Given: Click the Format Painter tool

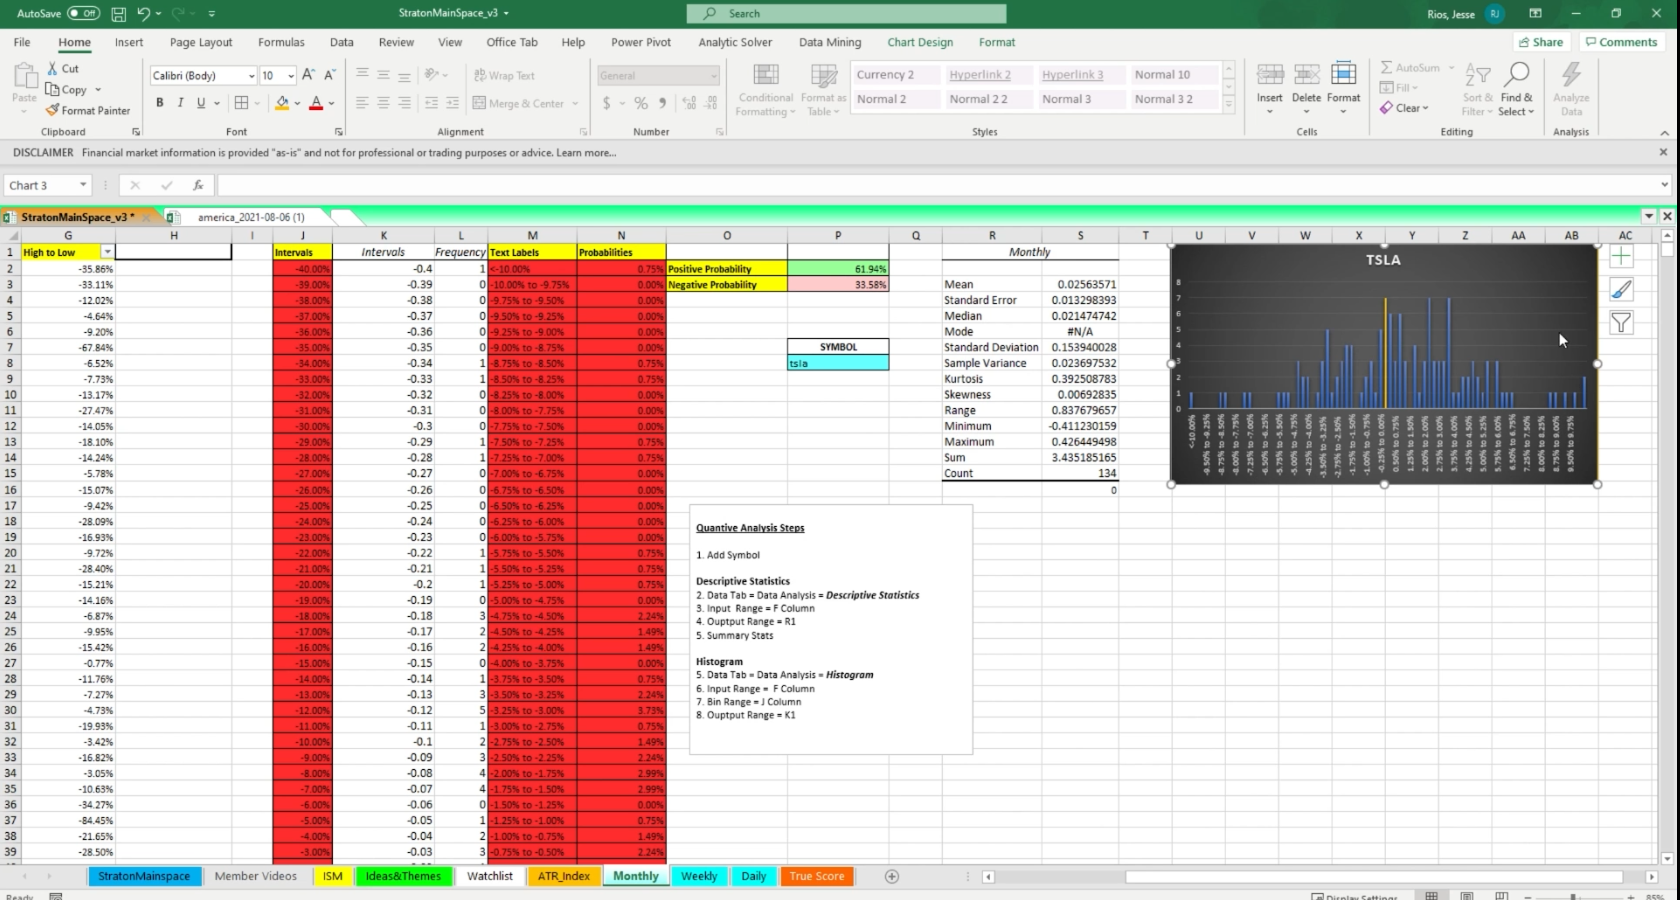Looking at the screenshot, I should 88,111.
